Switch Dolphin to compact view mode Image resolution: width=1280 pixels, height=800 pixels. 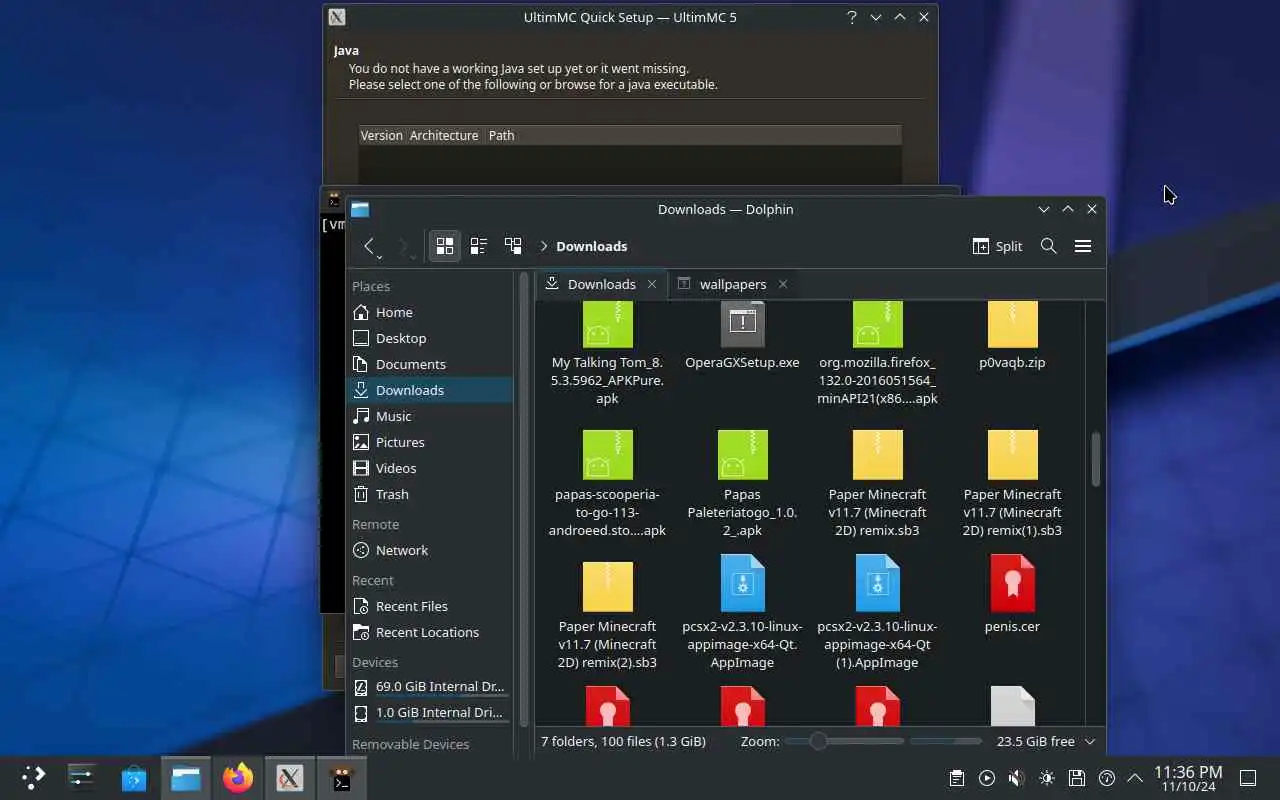[479, 246]
